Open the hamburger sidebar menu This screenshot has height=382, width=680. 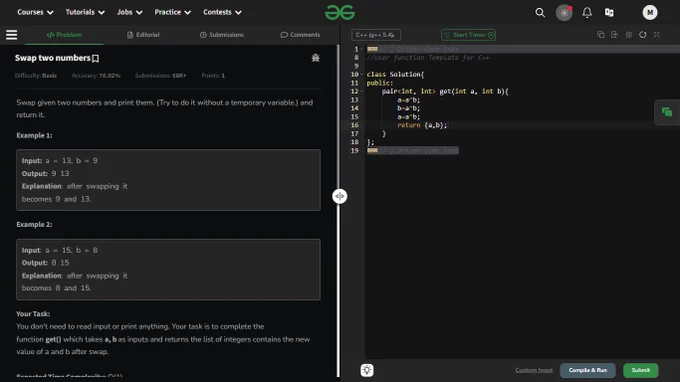[12, 35]
